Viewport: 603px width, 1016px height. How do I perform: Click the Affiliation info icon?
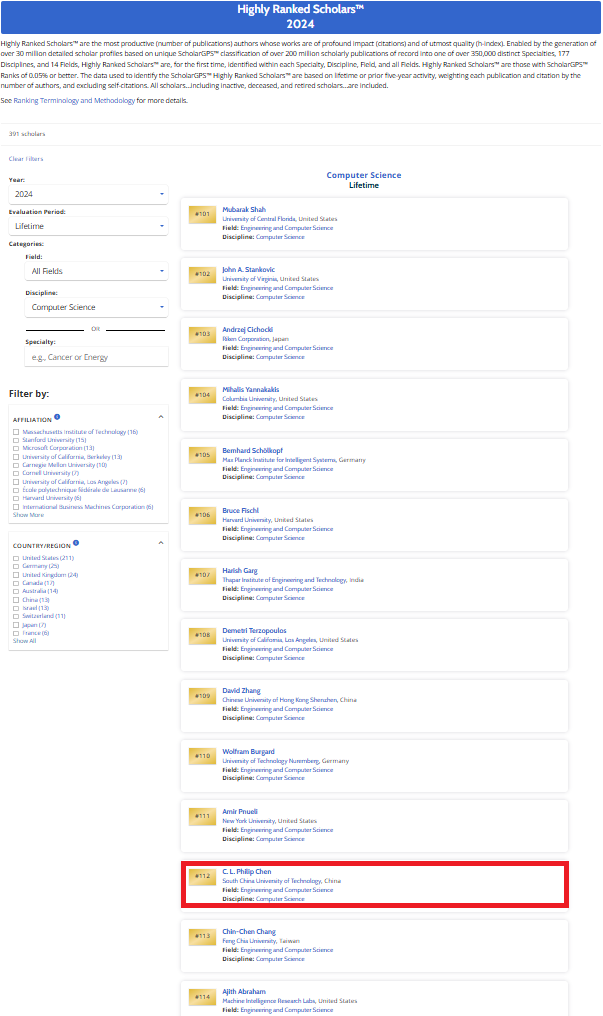[x=57, y=416]
